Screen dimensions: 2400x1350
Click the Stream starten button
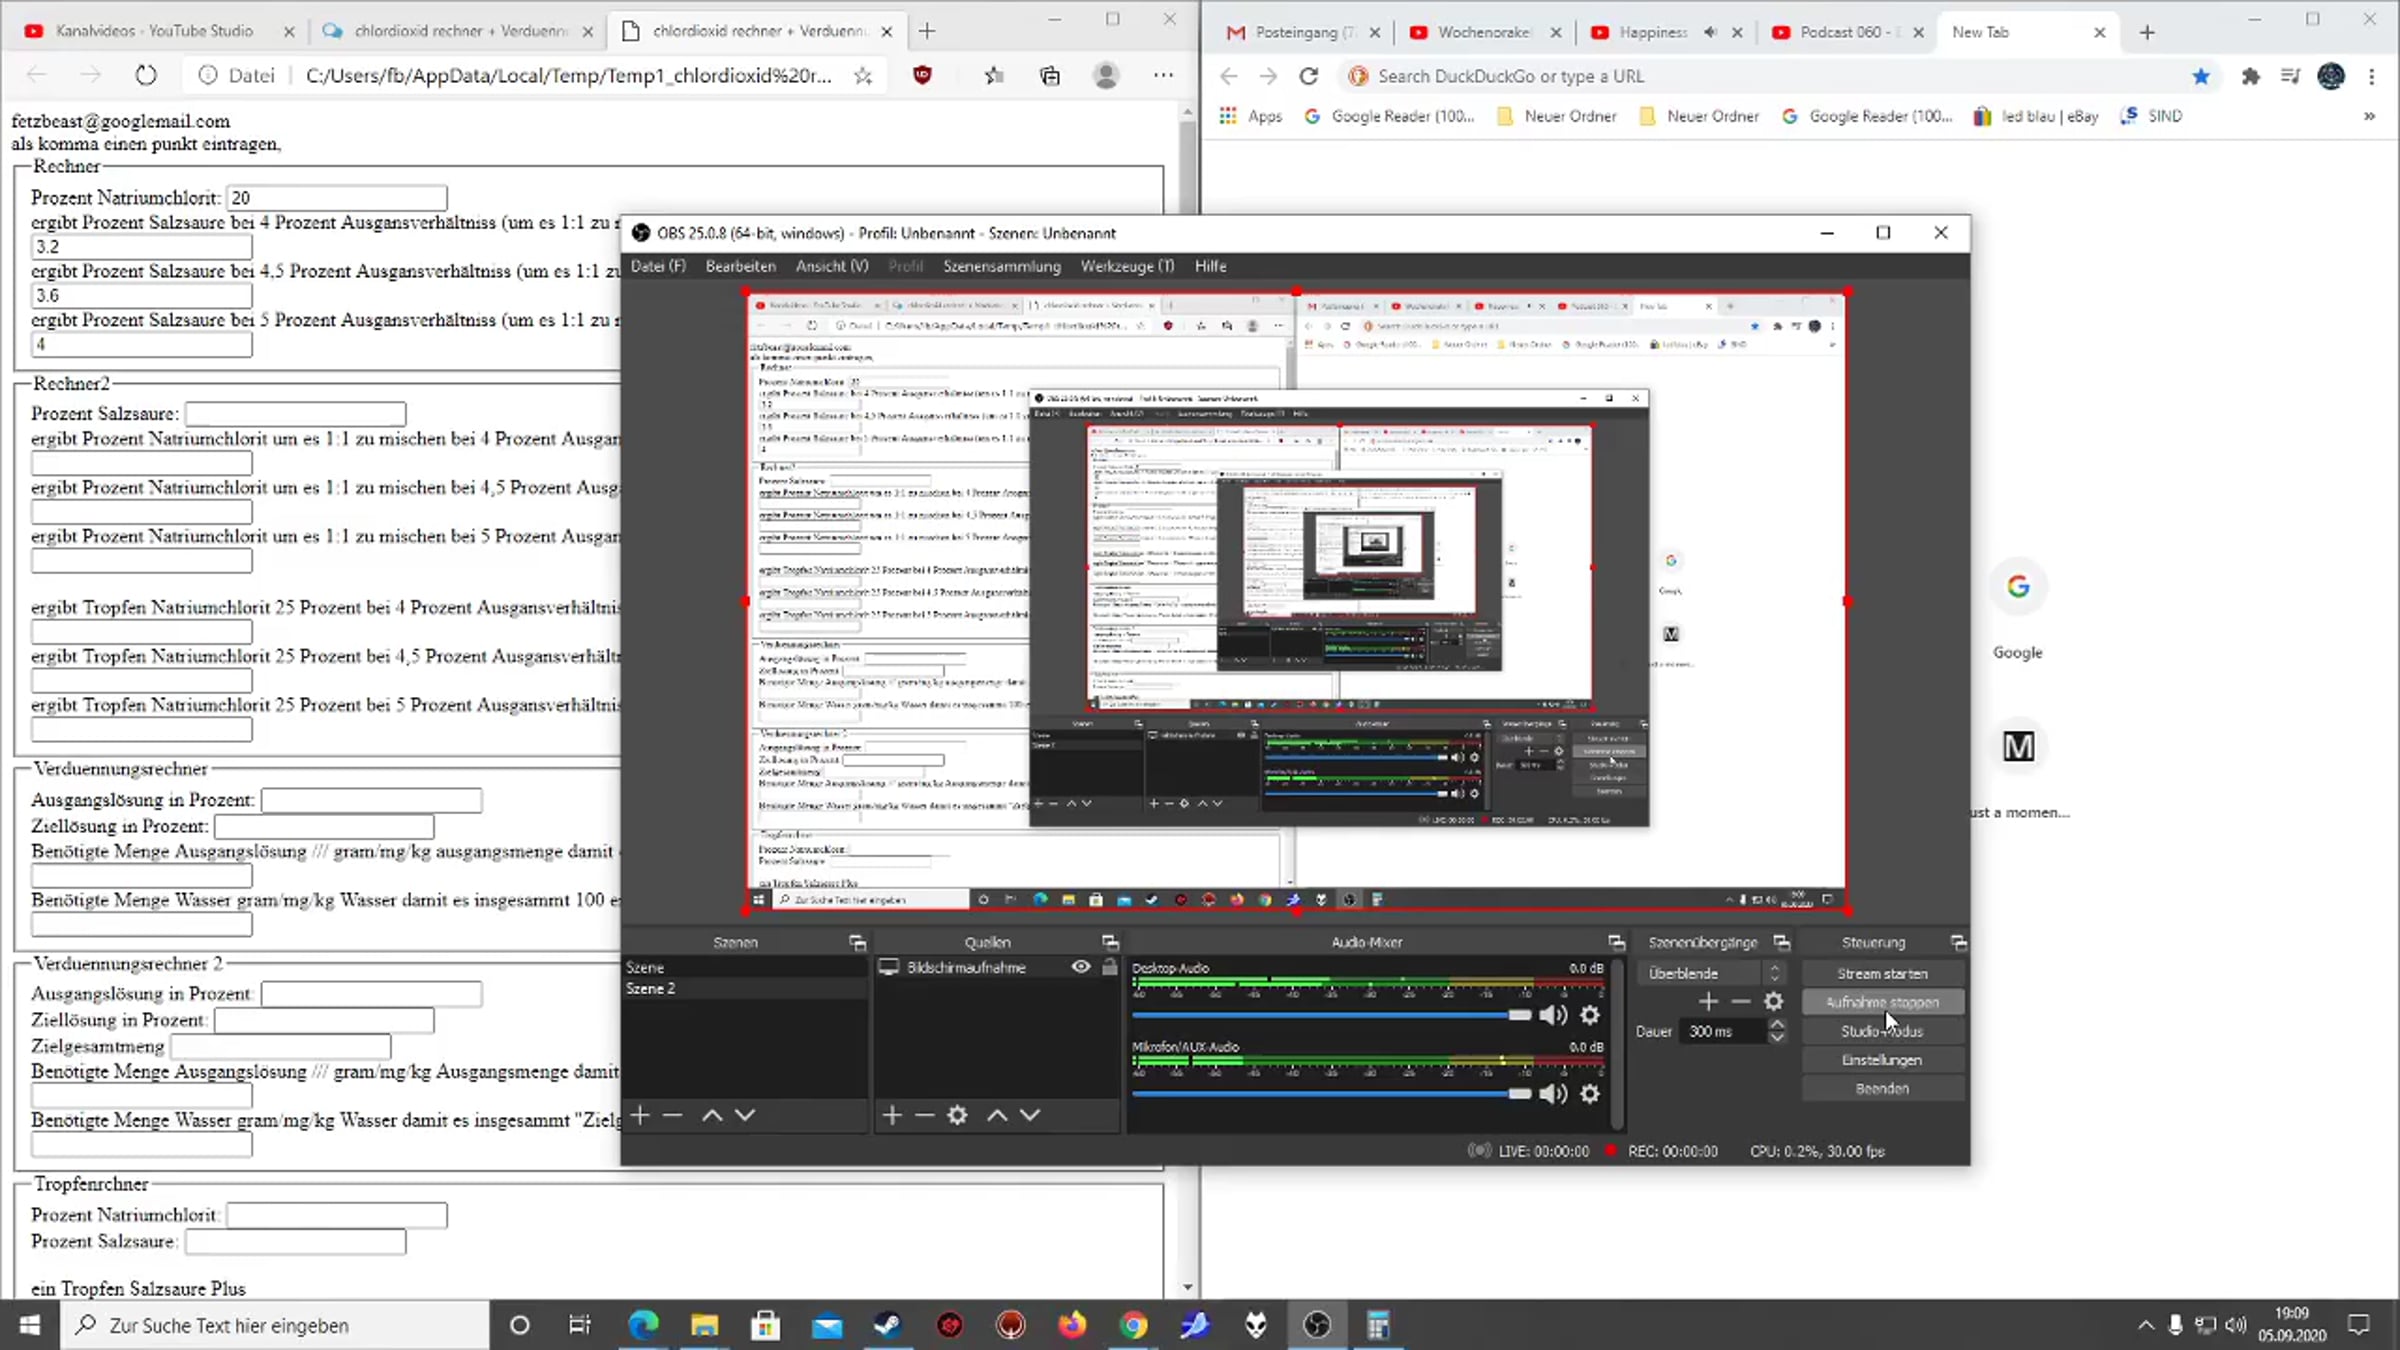[1882, 973]
